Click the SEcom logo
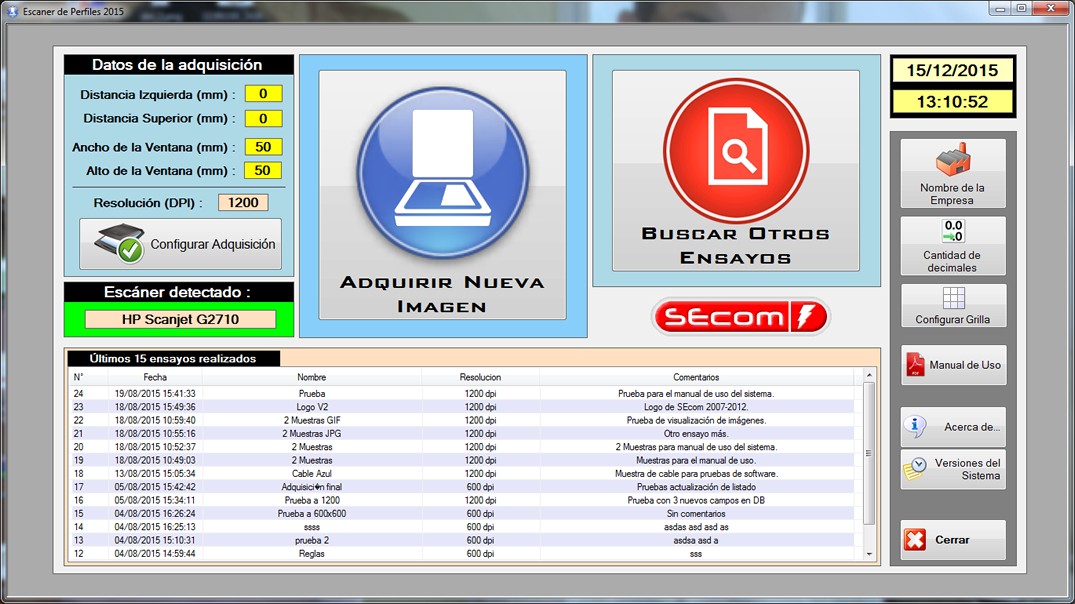Image resolution: width=1075 pixels, height=604 pixels. point(740,318)
